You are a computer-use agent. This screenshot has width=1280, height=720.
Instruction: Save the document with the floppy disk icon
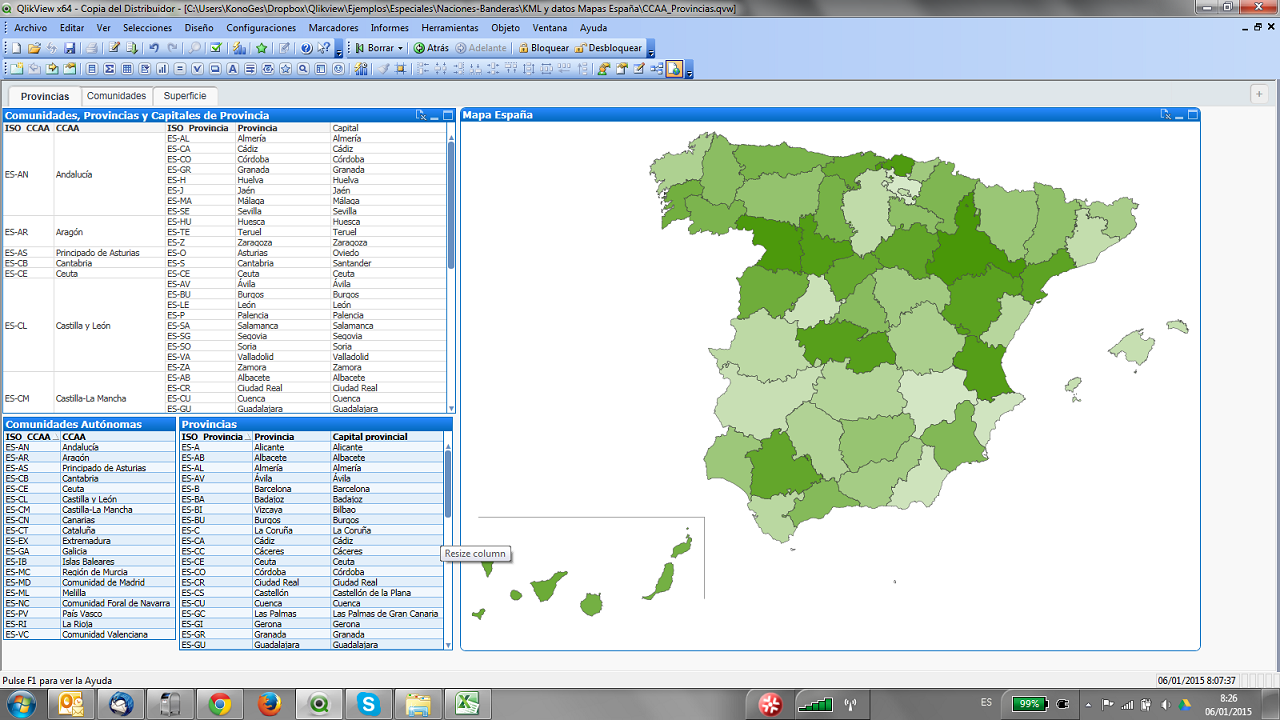(x=69, y=48)
